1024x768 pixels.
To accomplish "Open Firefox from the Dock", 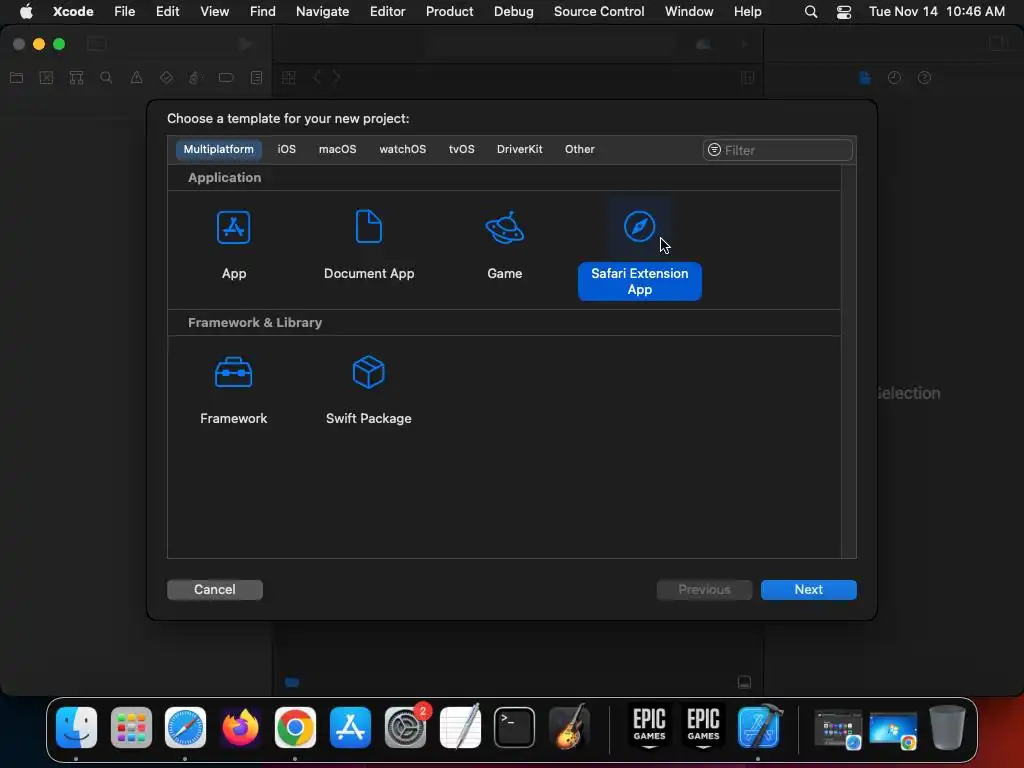I will [240, 727].
